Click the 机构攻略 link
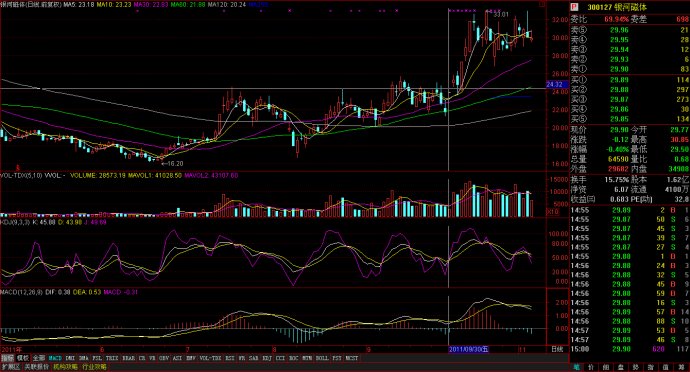This screenshot has height=372, width=690. (65, 367)
